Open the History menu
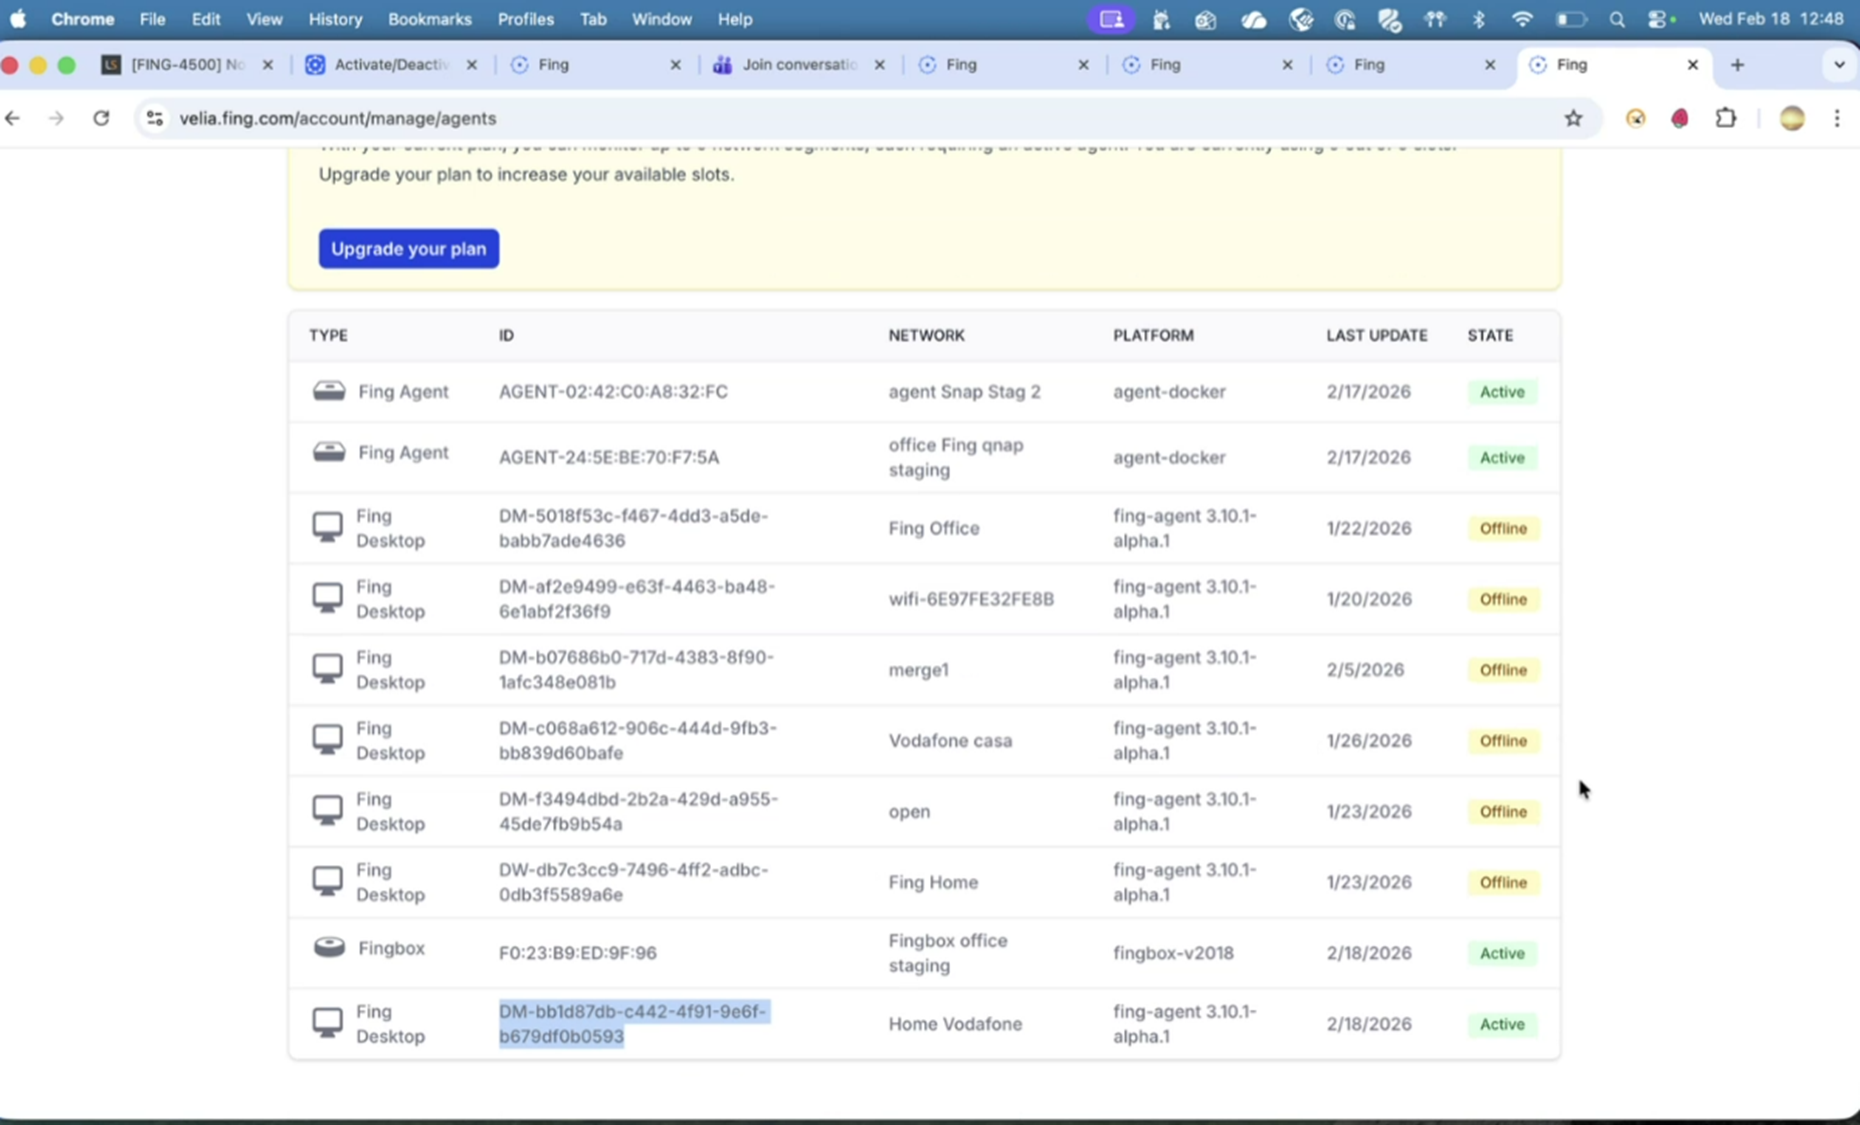Viewport: 1860px width, 1125px height. (x=334, y=19)
